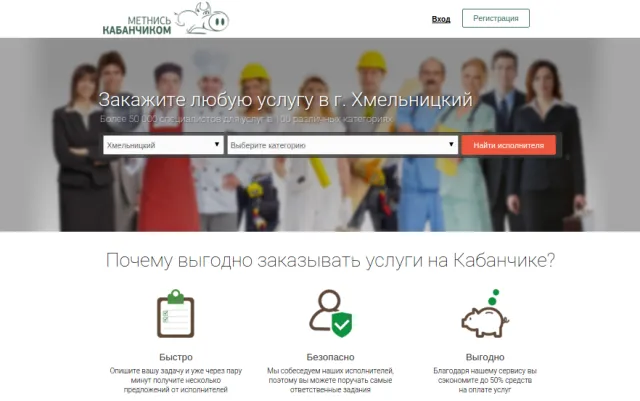640x401 pixels.
Task: Click the Выгодно title
Action: point(485,357)
